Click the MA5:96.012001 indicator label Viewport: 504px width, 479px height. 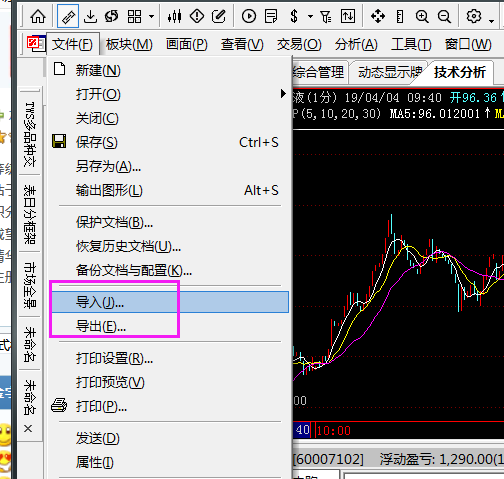tap(435, 114)
